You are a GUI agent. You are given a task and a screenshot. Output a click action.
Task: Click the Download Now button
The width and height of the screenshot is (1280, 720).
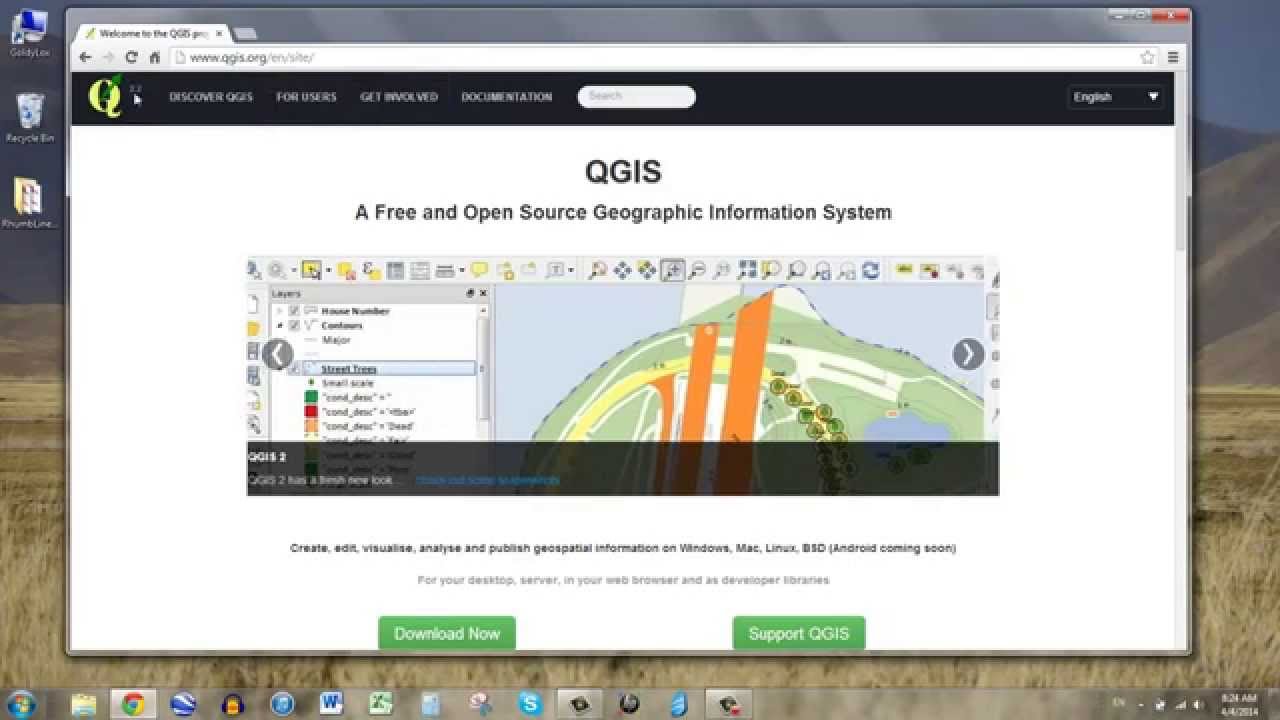[447, 633]
